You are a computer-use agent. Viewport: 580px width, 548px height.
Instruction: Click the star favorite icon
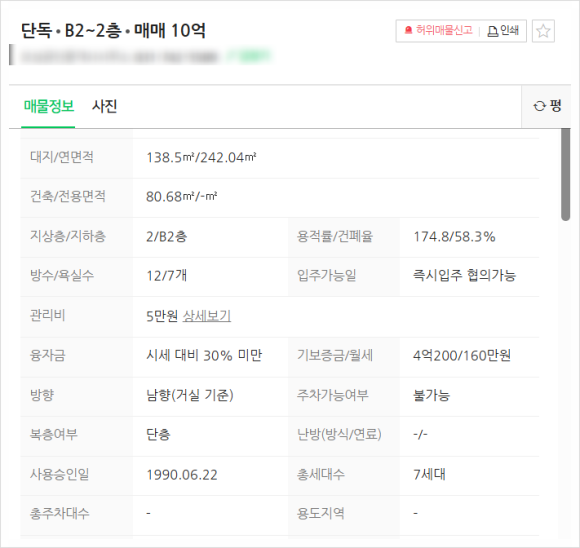pos(543,31)
